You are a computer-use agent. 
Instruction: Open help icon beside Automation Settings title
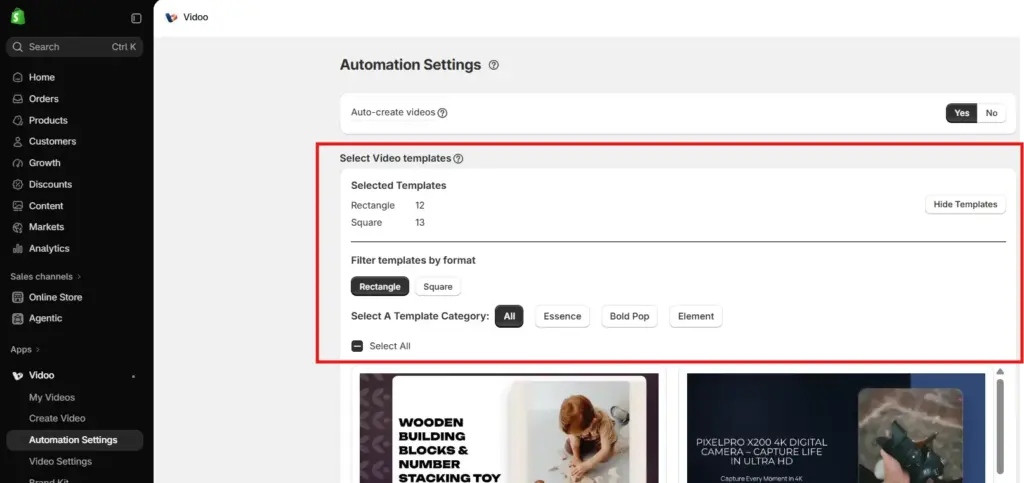pyautogui.click(x=494, y=65)
